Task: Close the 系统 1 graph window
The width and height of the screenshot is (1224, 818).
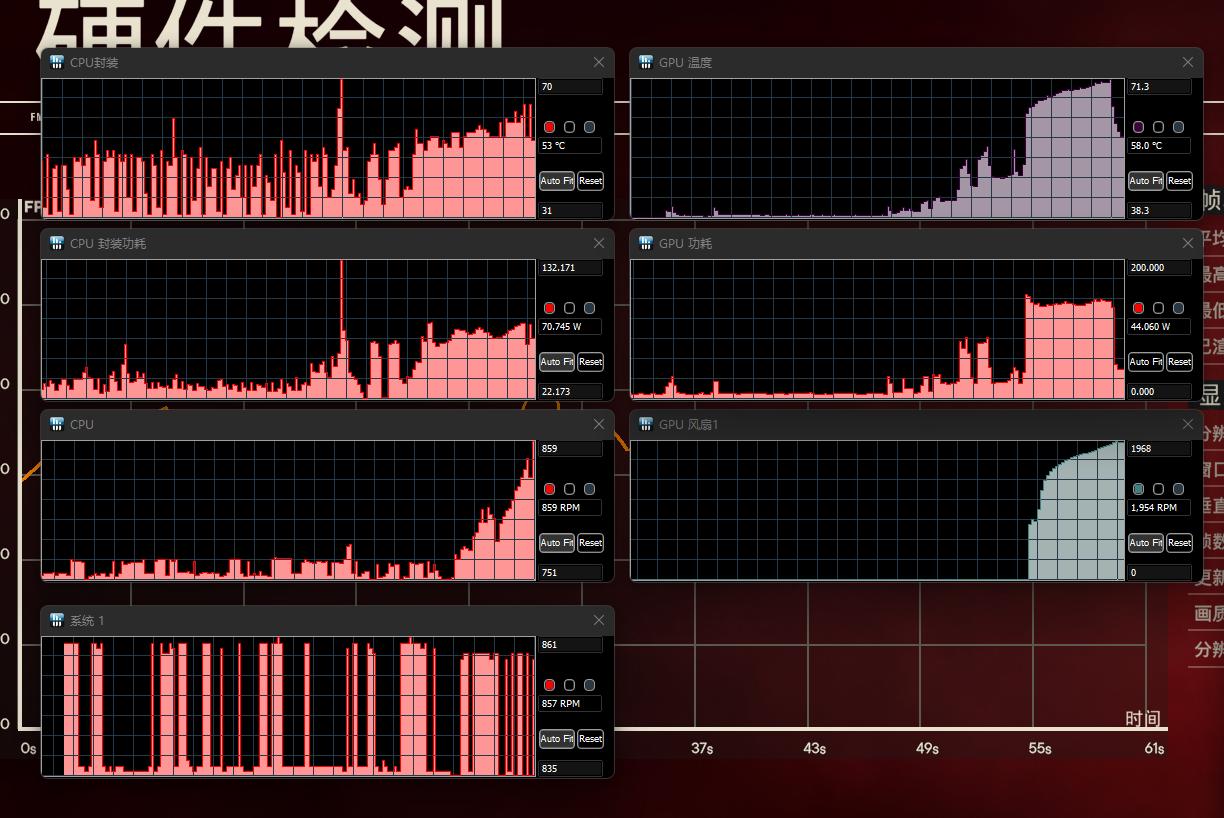Action: [598, 620]
